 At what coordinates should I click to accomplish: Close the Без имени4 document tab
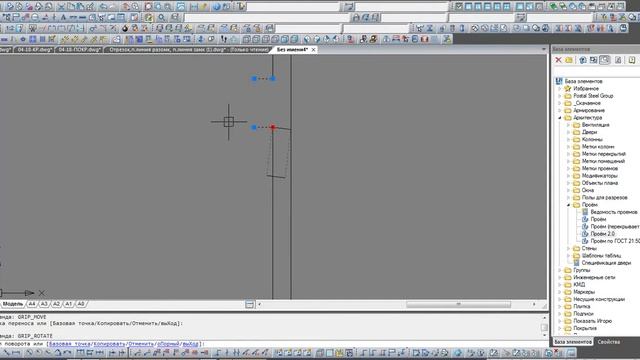pyautogui.click(x=313, y=49)
